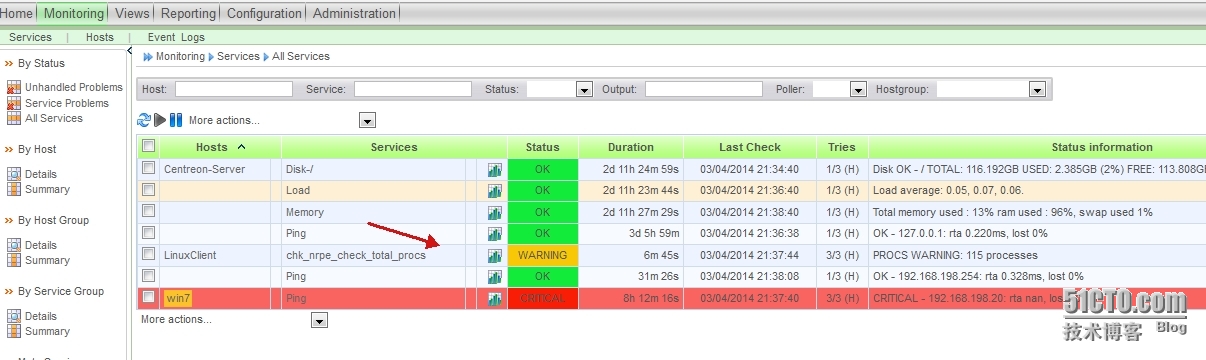Open the win7 host link

pos(178,298)
